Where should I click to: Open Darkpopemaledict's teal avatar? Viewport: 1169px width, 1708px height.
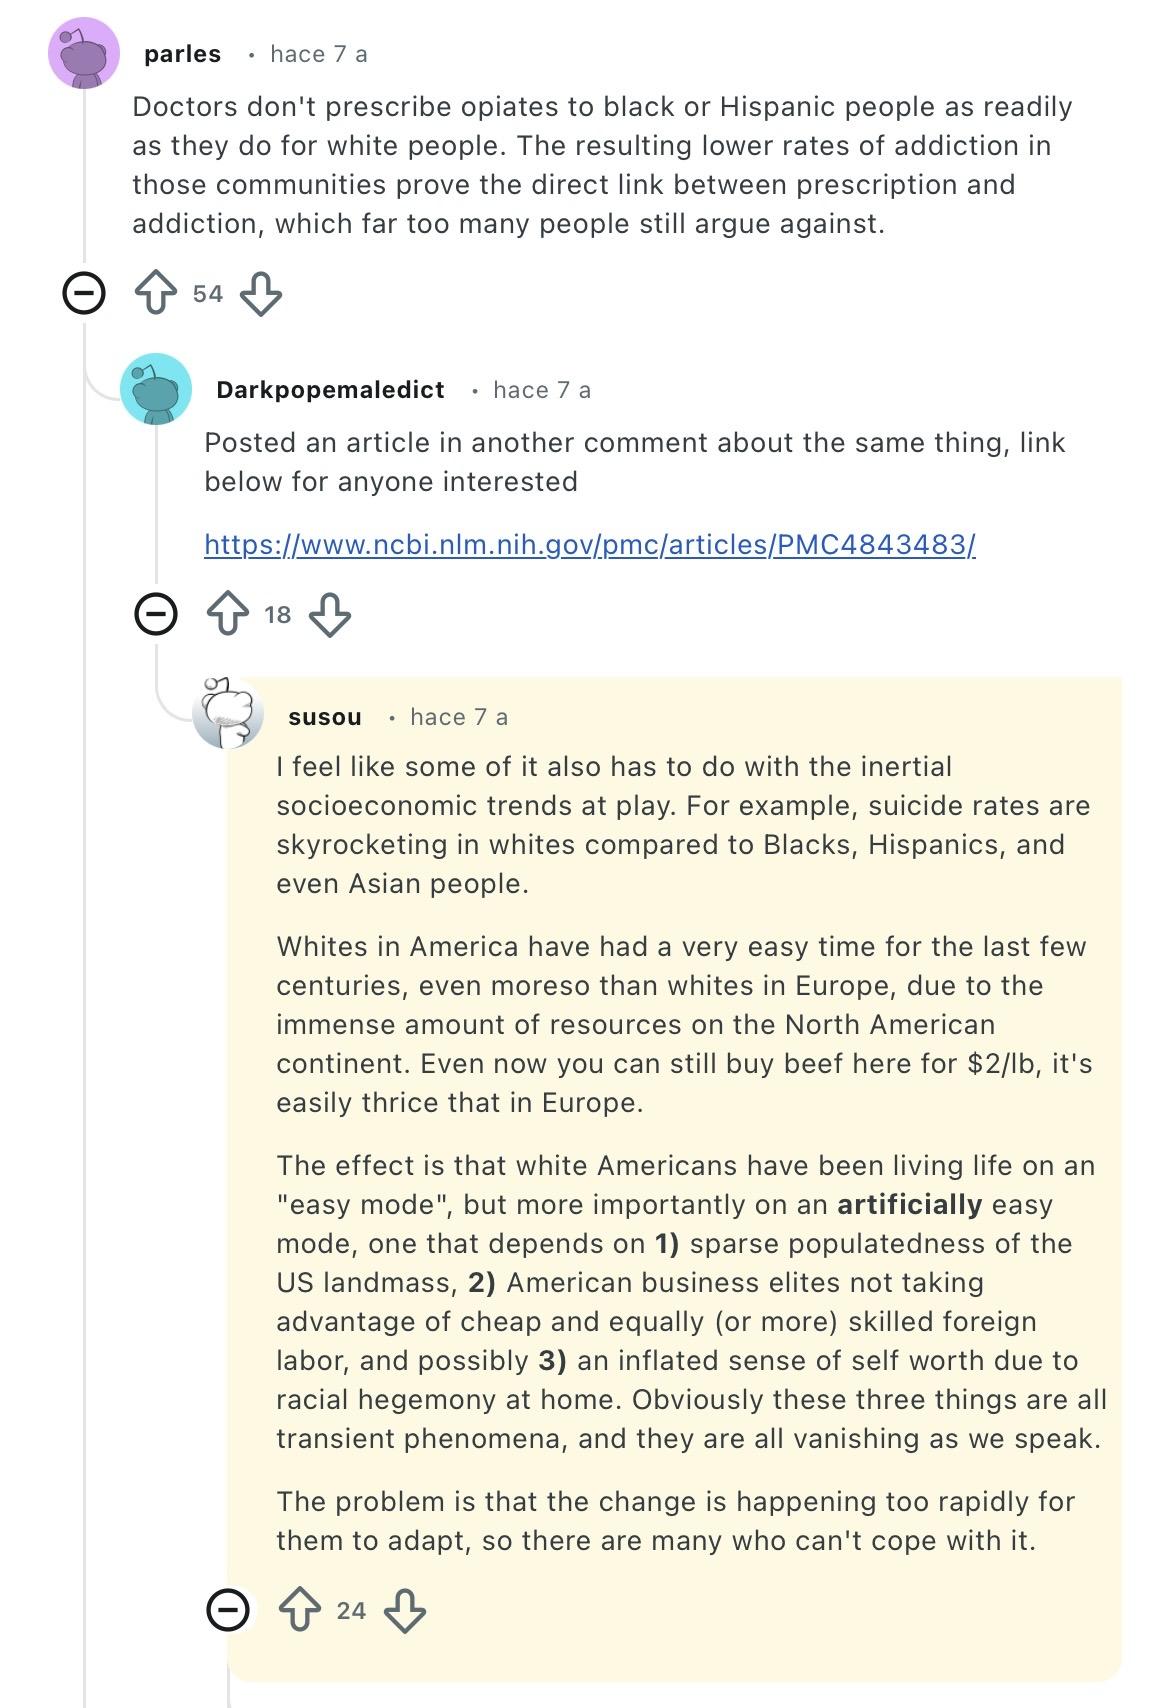pos(156,389)
